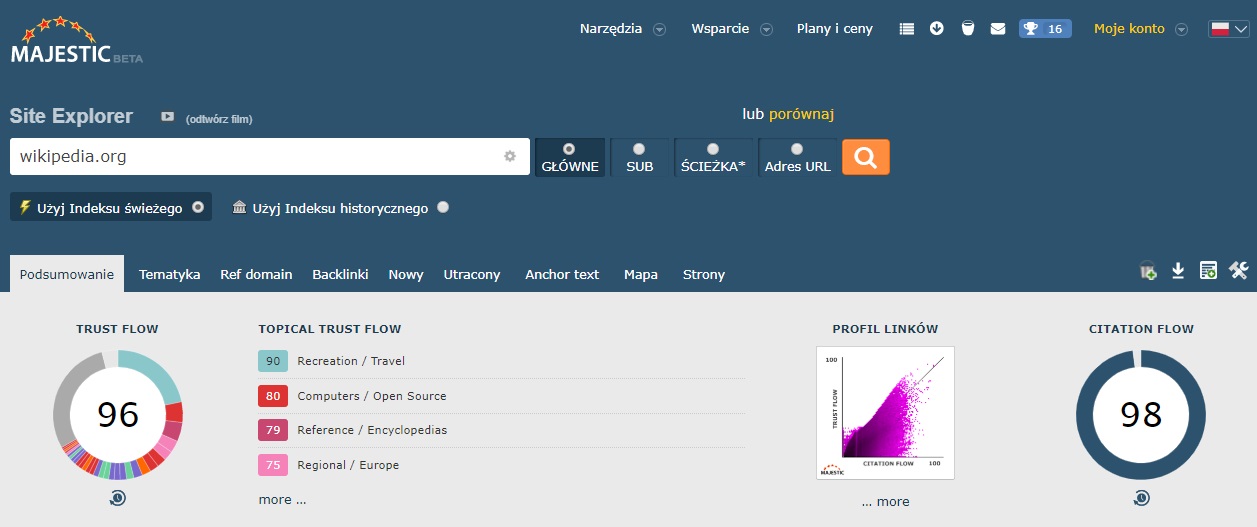Click the trophy badge showing 16
Screen dimensions: 1257x527
[1045, 29]
